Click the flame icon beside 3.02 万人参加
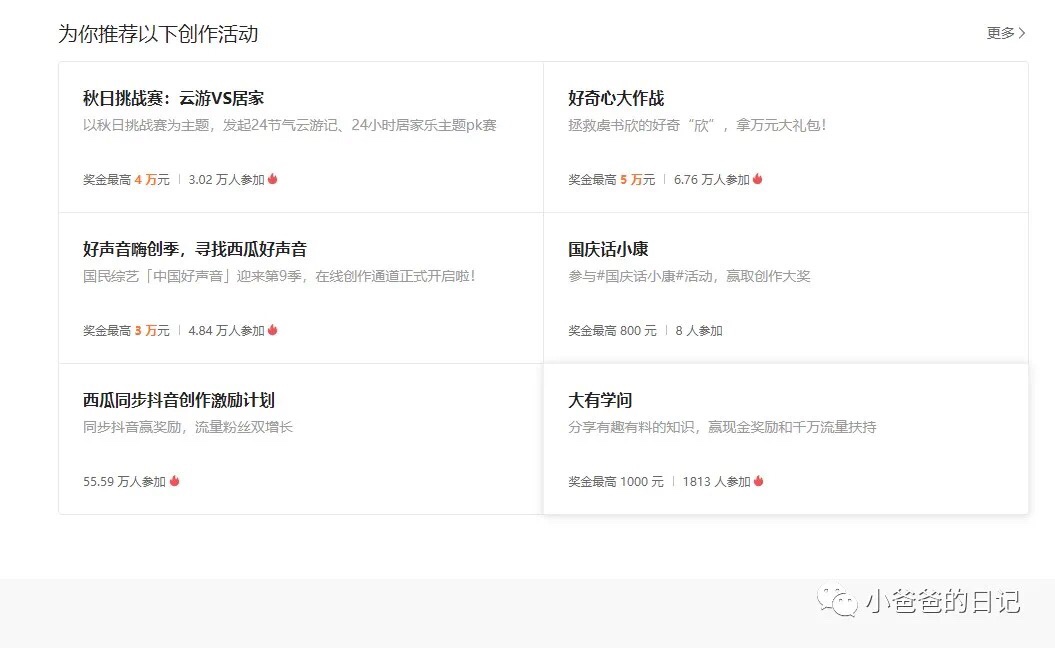This screenshot has height=648, width=1055. point(272,179)
